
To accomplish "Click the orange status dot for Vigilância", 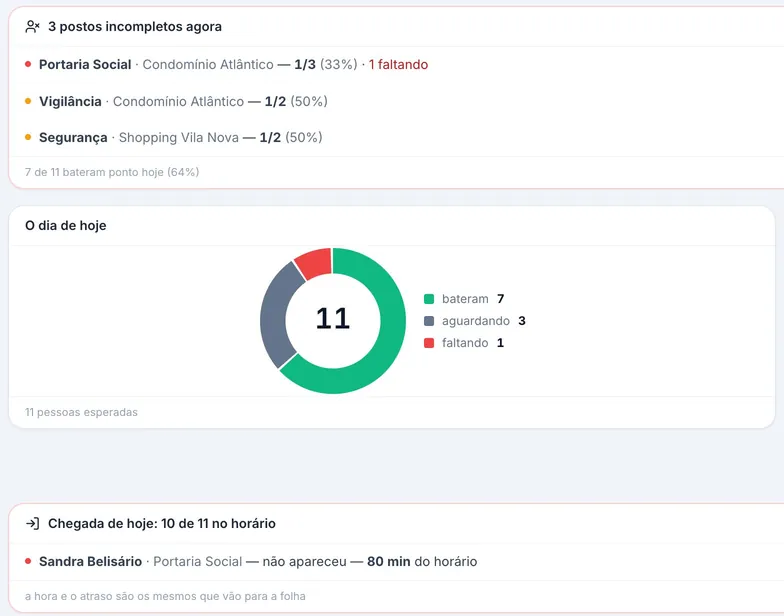I will click(28, 101).
